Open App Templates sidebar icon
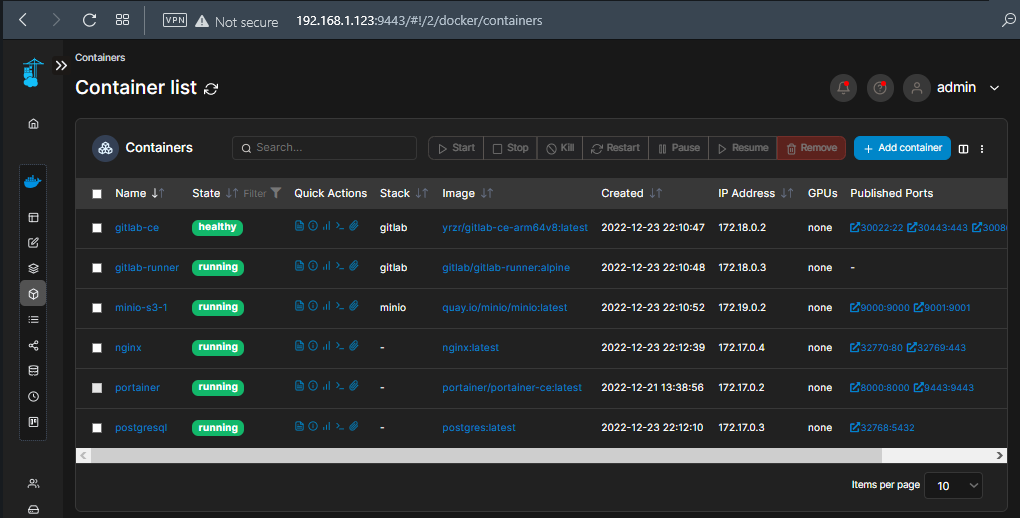 pos(33,243)
